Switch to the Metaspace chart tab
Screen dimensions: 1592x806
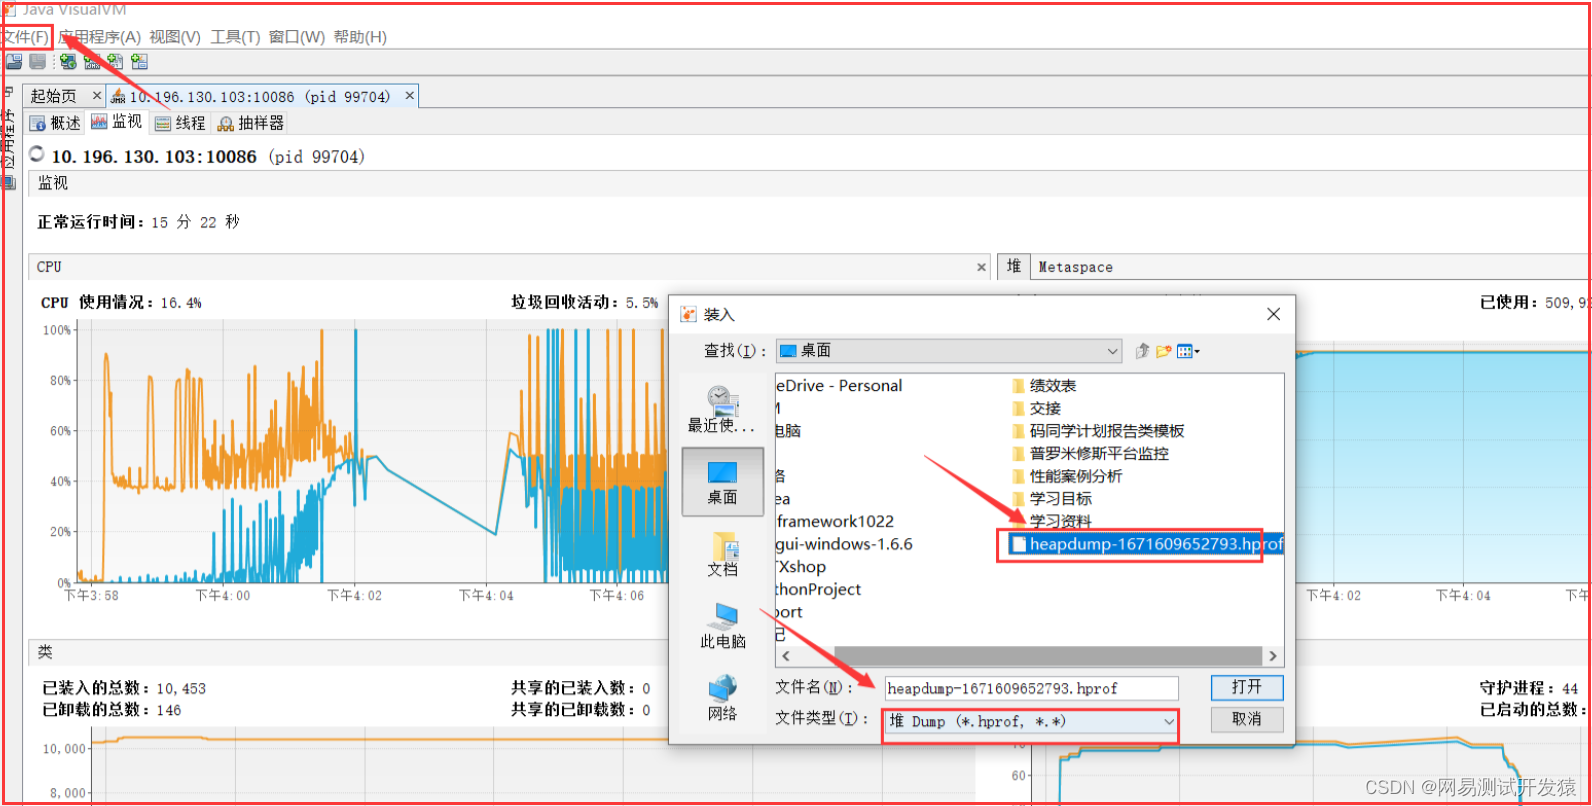(x=1075, y=267)
